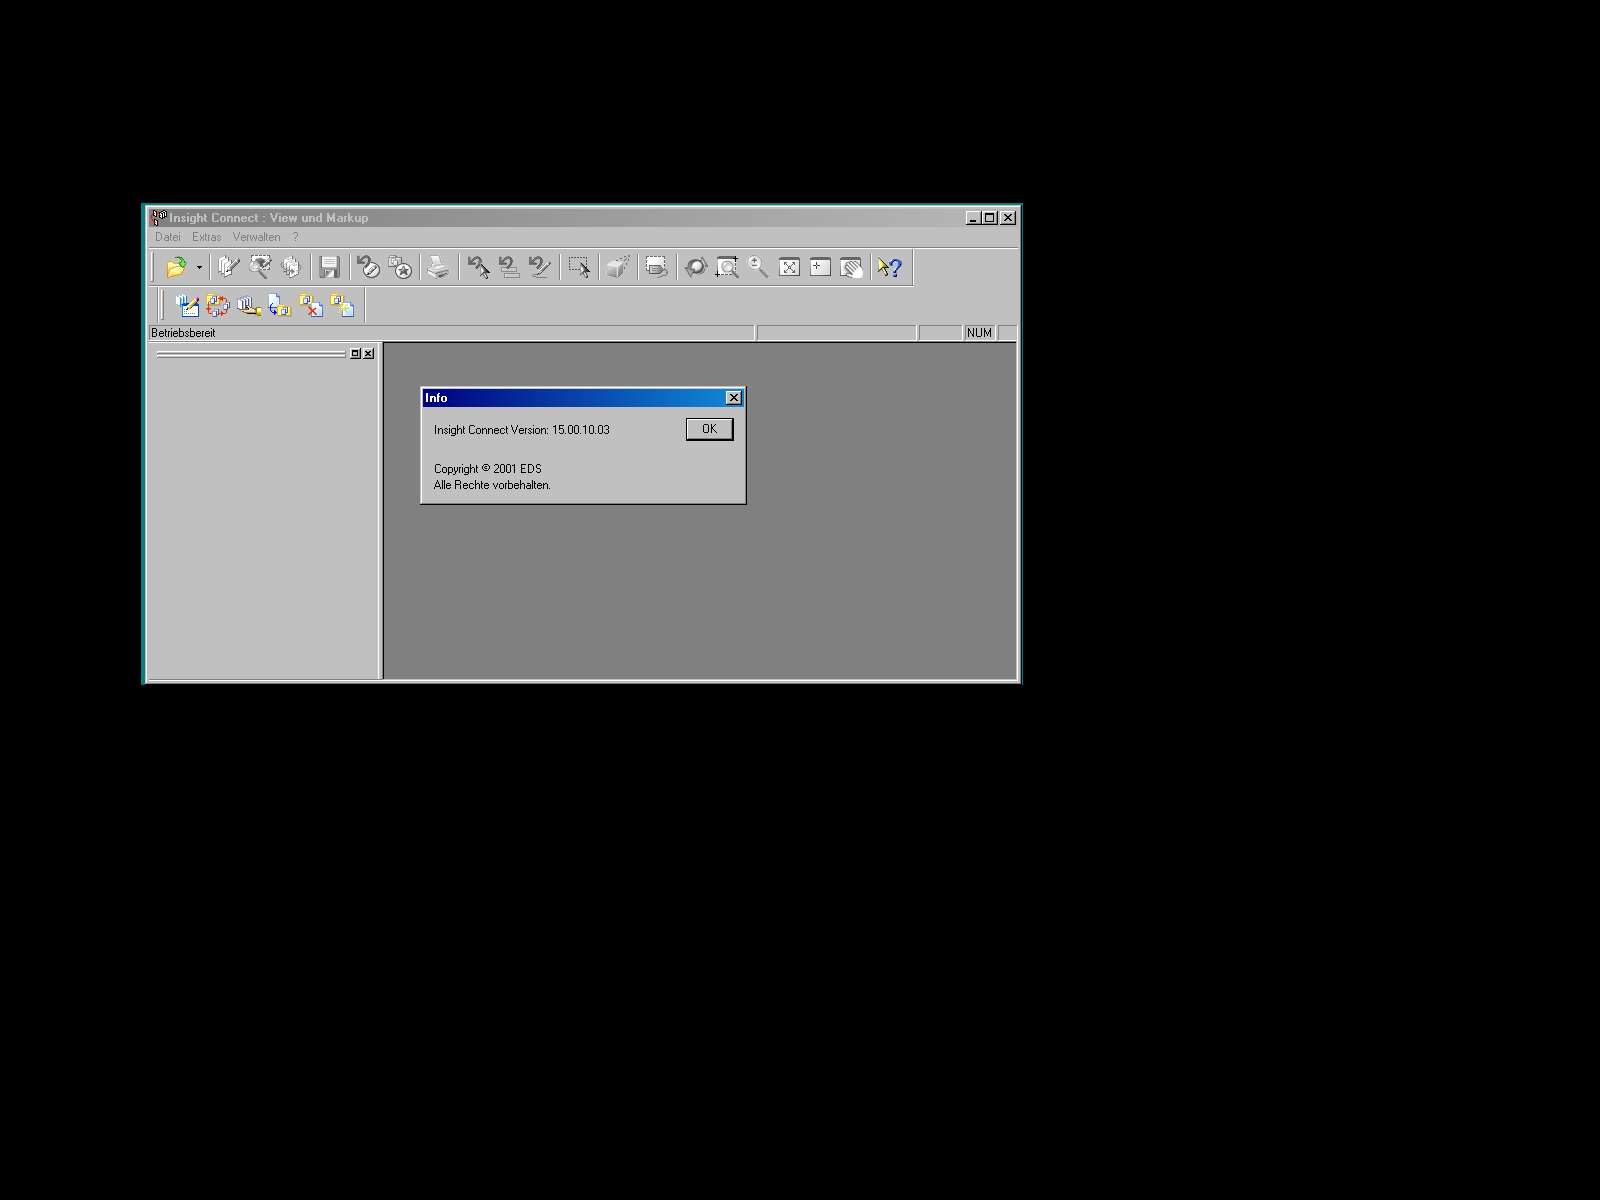Click the documents with pencil toolbar icon

tap(229, 267)
